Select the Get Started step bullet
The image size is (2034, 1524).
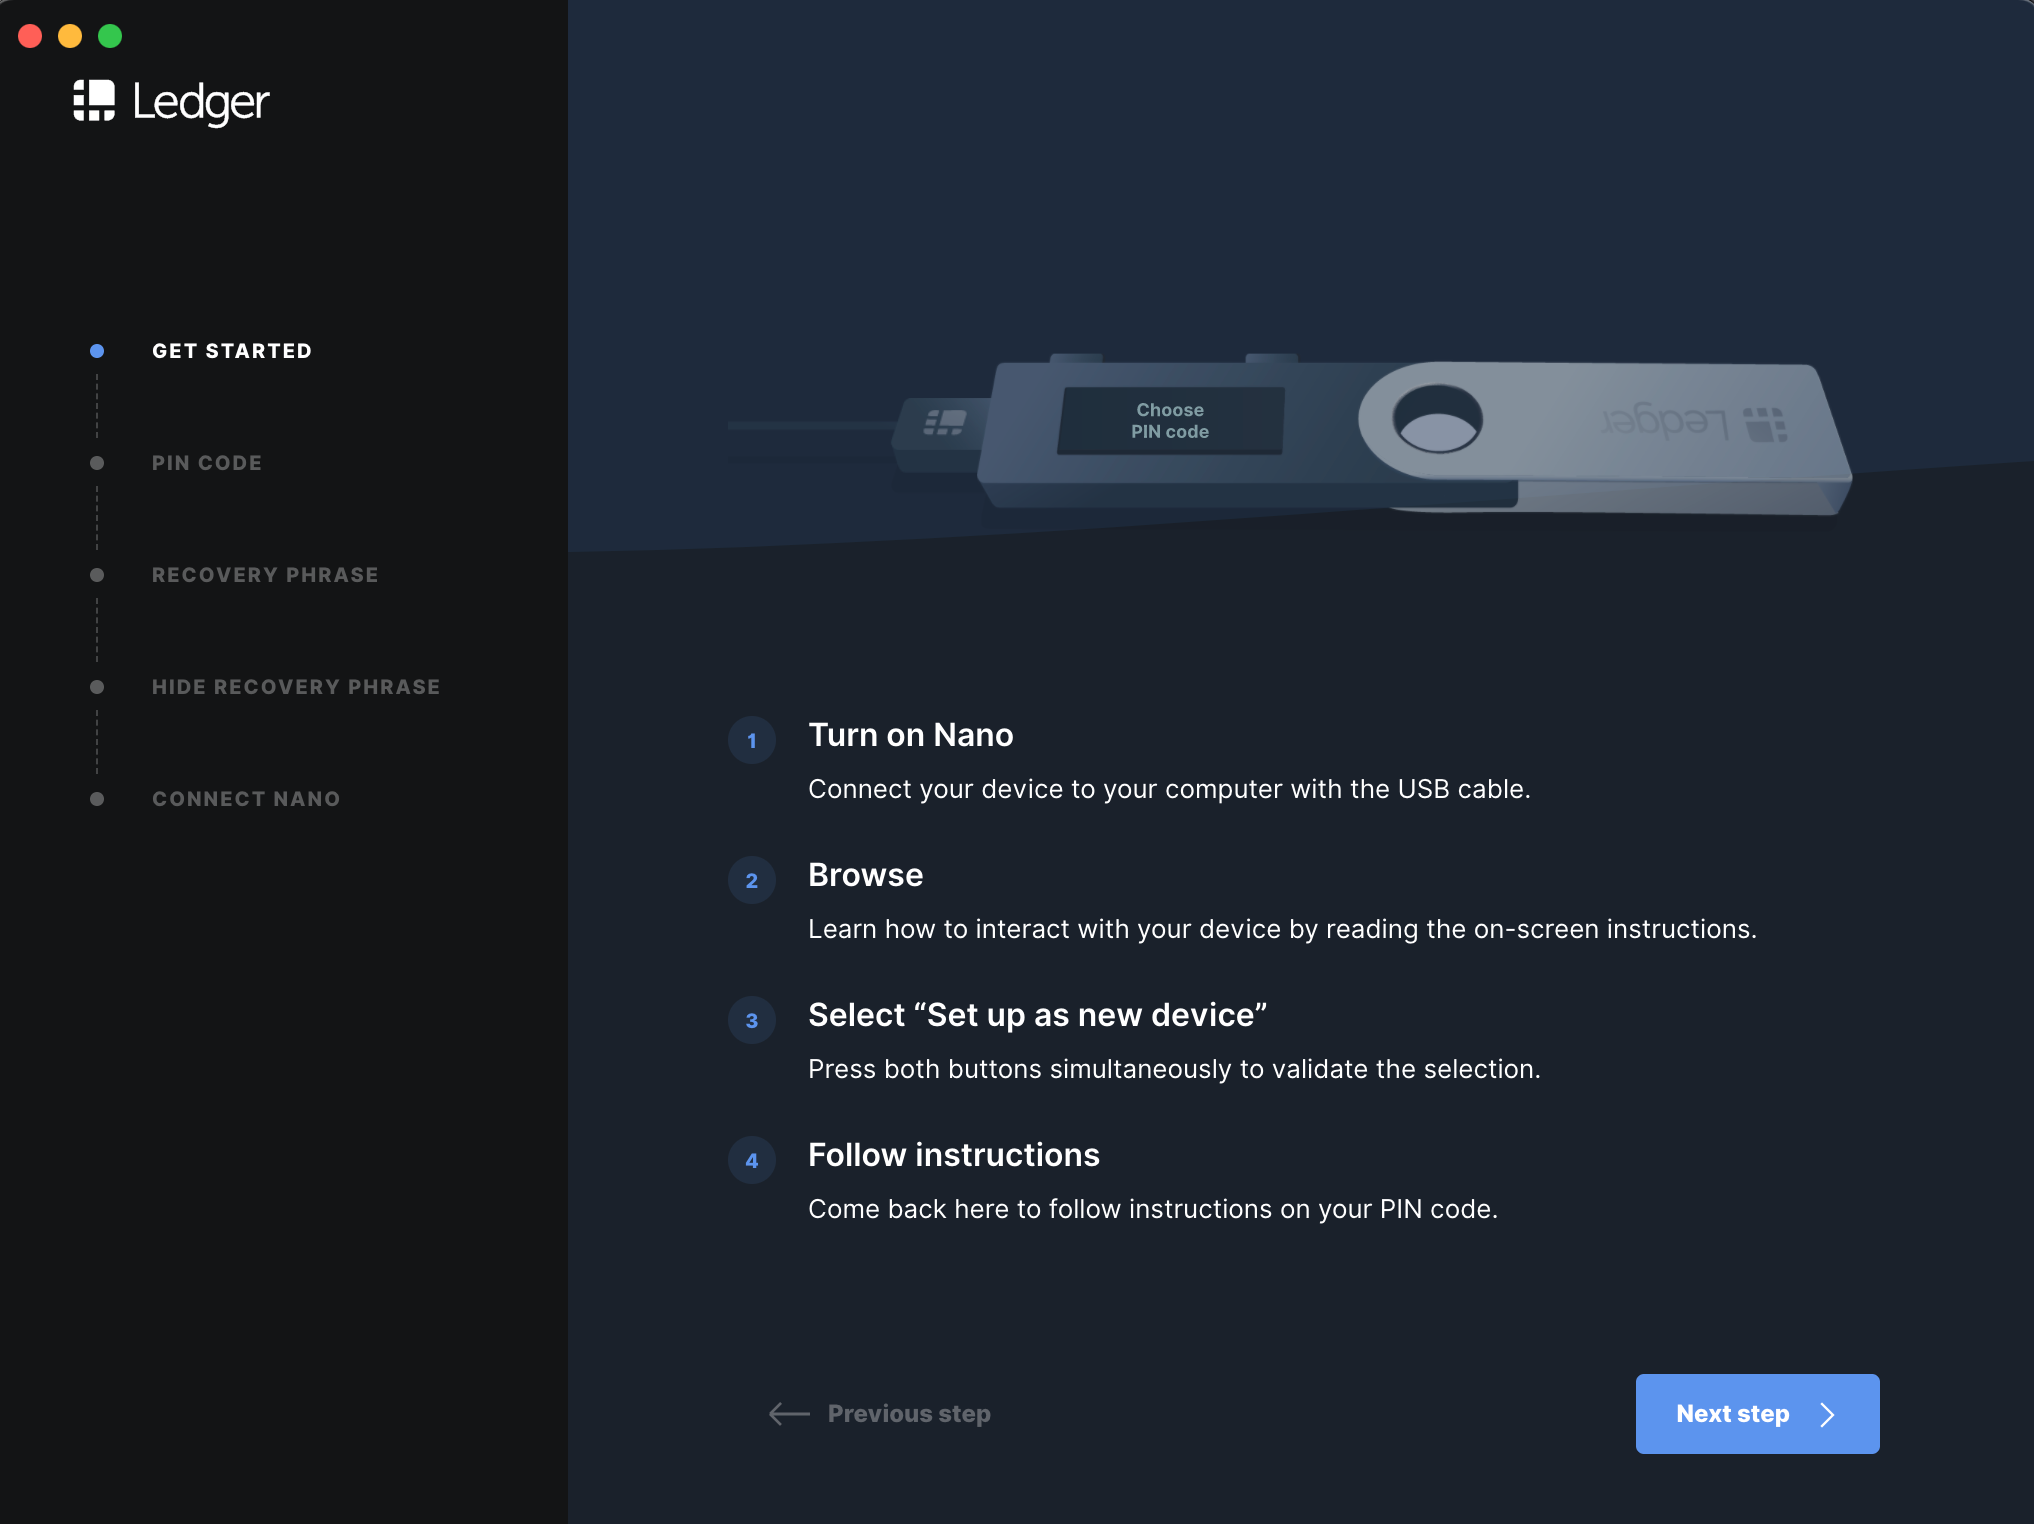(x=97, y=351)
